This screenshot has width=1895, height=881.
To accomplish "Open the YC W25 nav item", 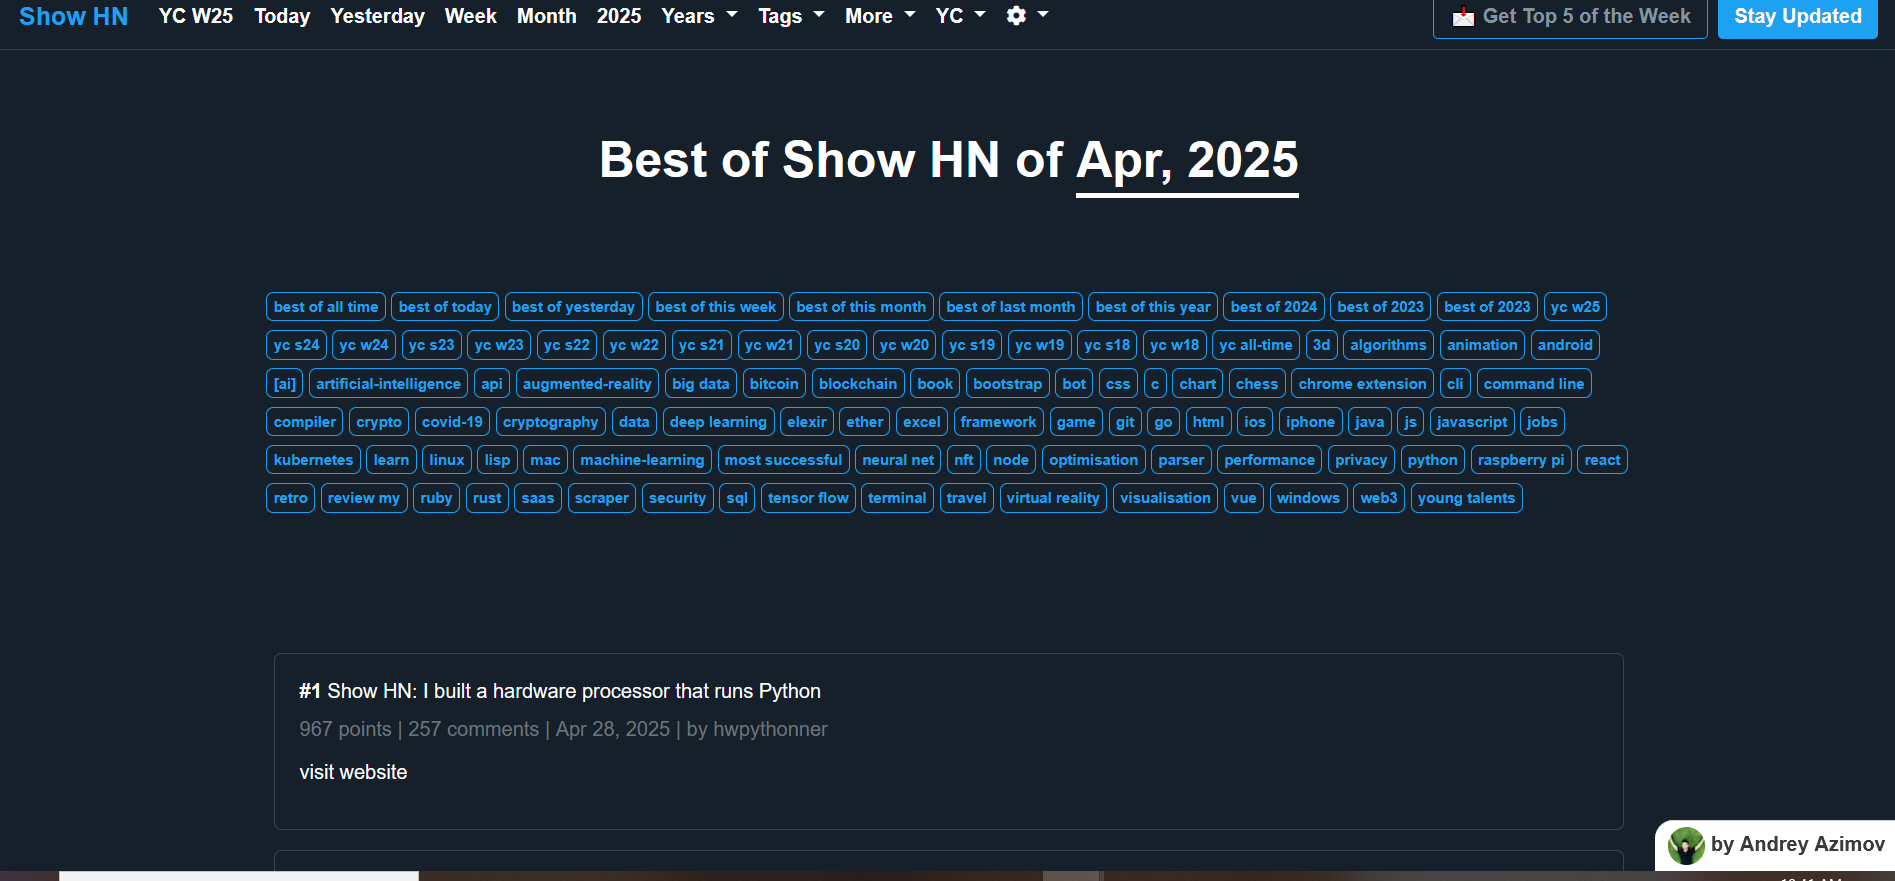I will 196,16.
